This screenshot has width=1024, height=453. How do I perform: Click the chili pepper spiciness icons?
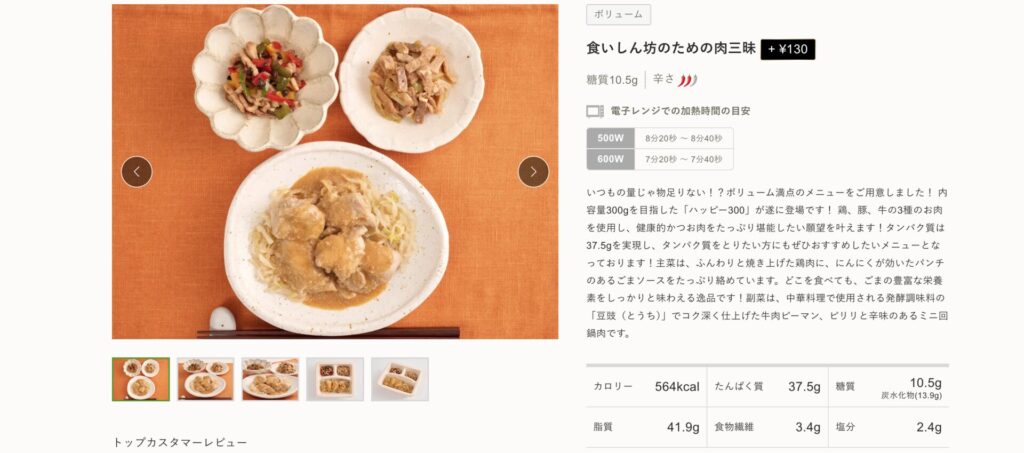pyautogui.click(x=687, y=80)
